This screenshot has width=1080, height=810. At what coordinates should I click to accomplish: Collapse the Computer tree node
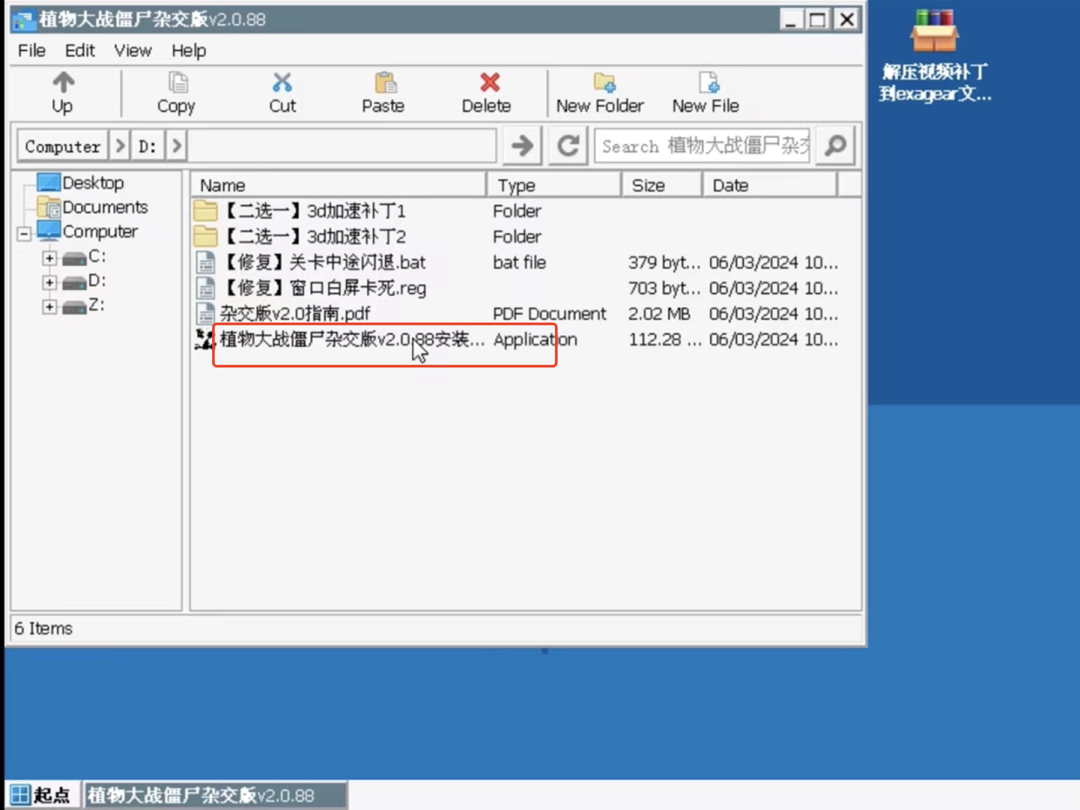coord(24,233)
